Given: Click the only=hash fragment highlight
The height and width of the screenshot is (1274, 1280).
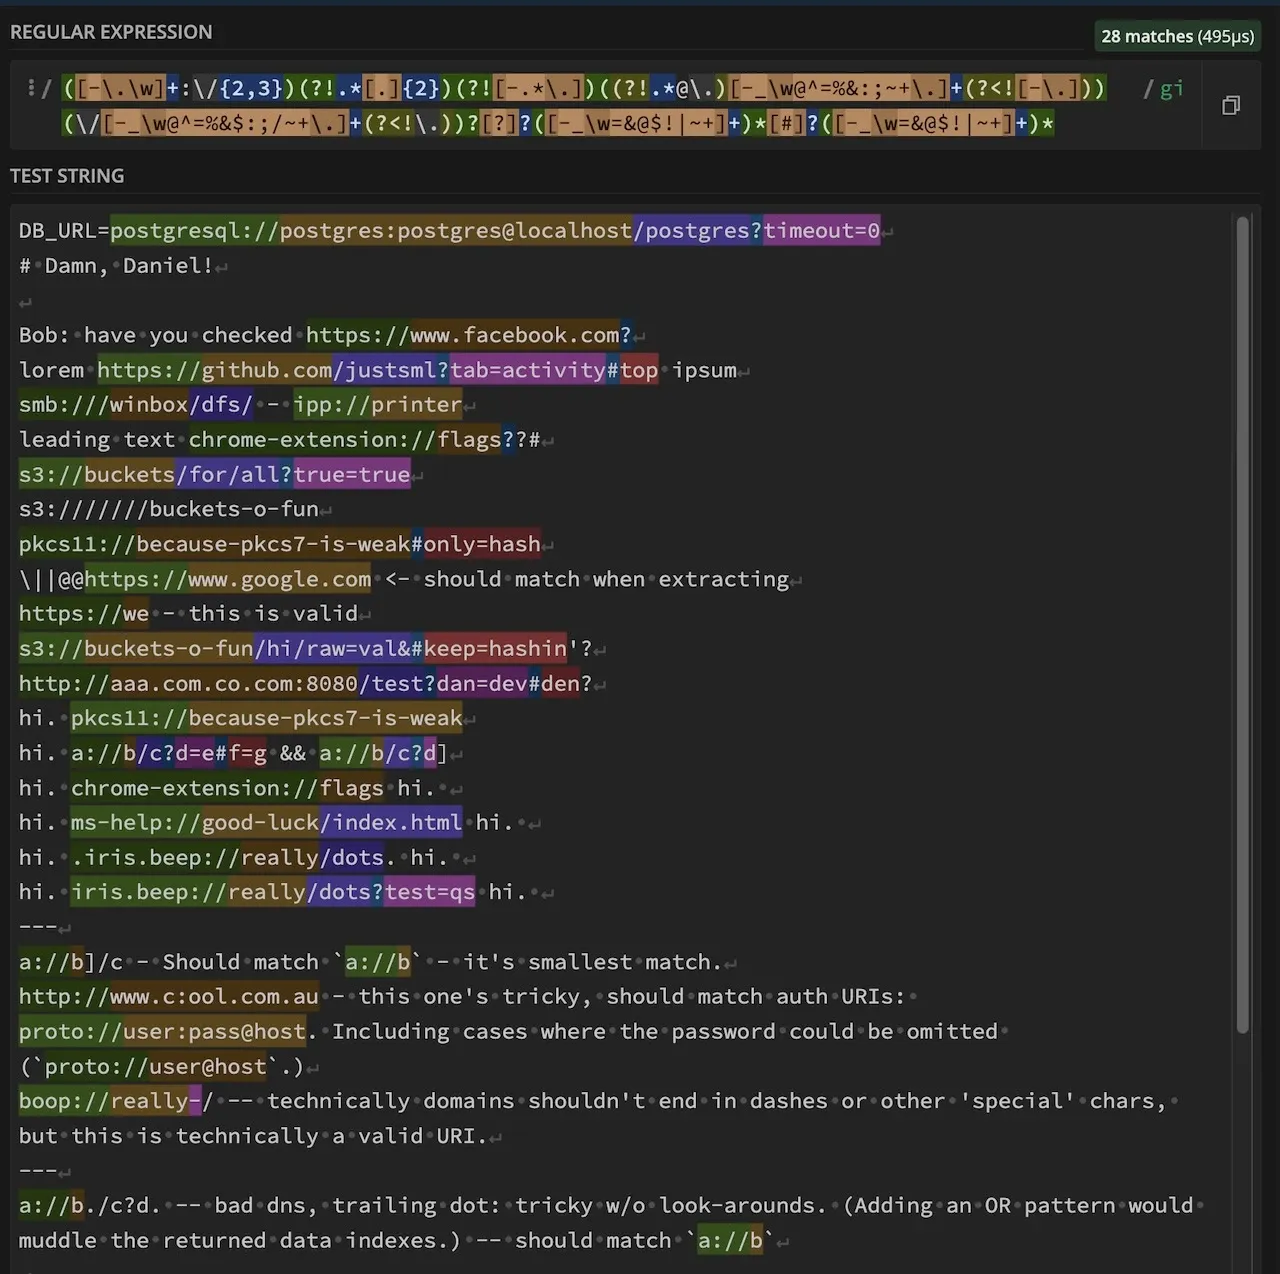Looking at the screenshot, I should pyautogui.click(x=482, y=544).
